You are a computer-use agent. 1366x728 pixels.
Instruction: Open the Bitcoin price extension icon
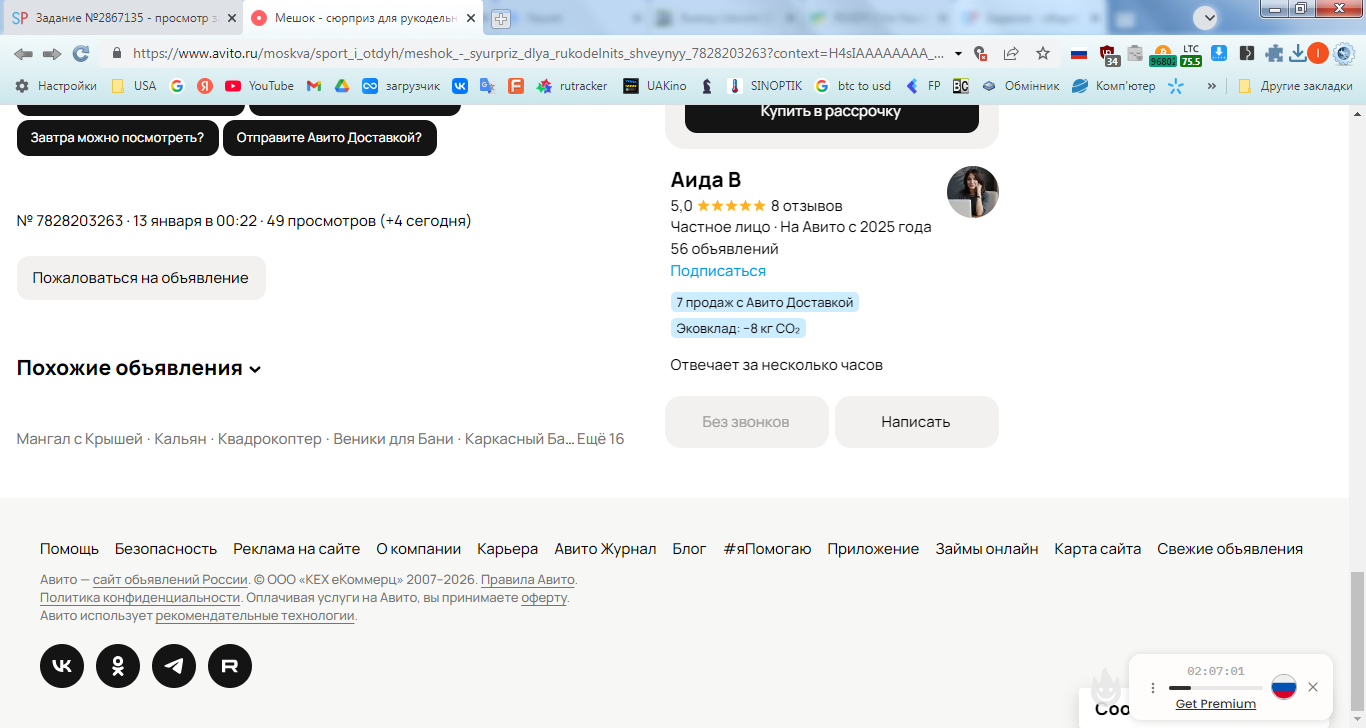1162,55
